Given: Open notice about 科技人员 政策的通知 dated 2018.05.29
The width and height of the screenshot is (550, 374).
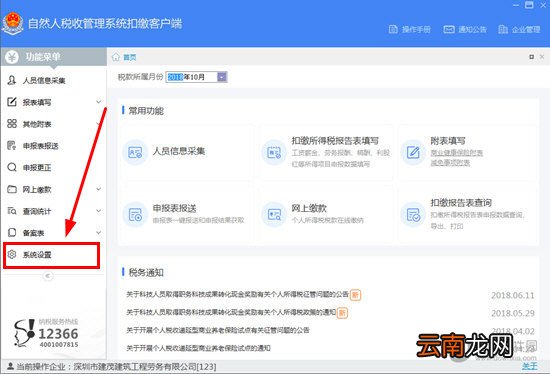Looking at the screenshot, I should pos(231,312).
